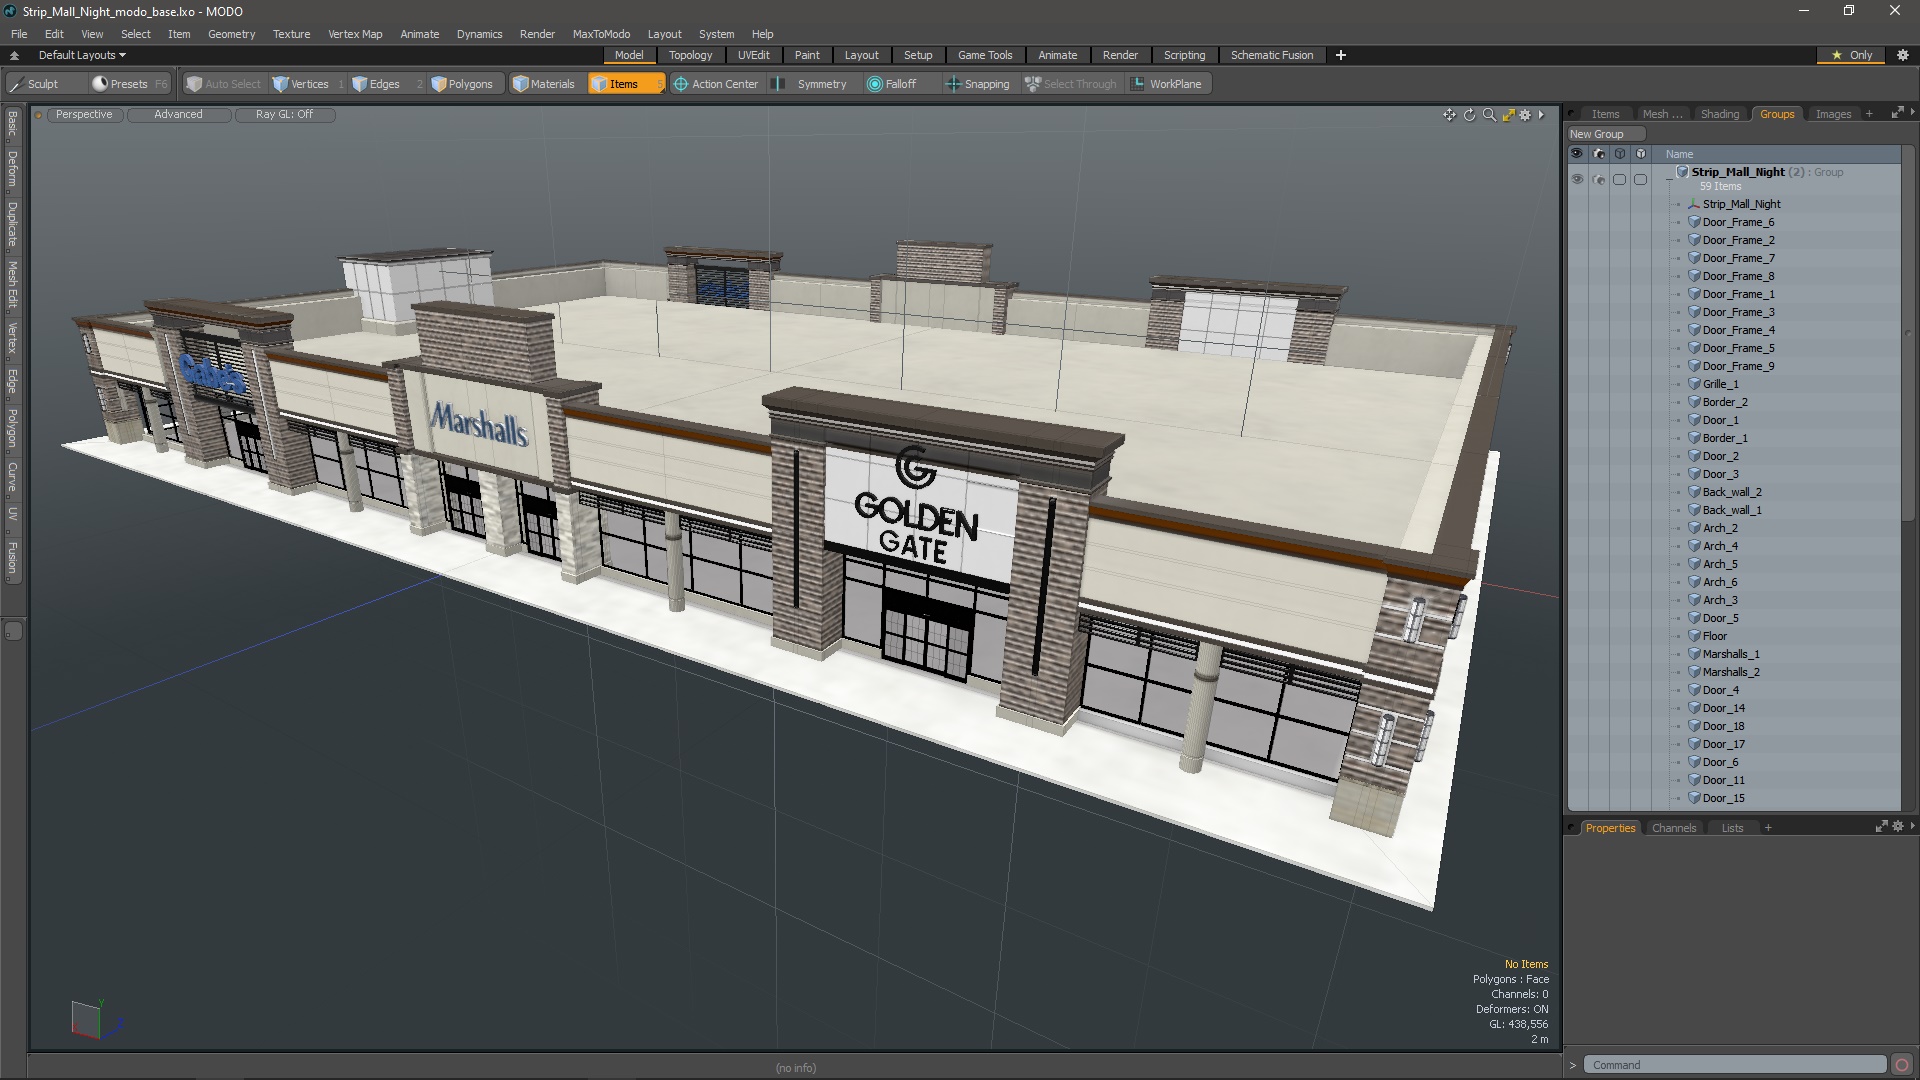The image size is (1920, 1080).
Task: Click the Strip_Mall_Night group cube icon
Action: (1682, 172)
